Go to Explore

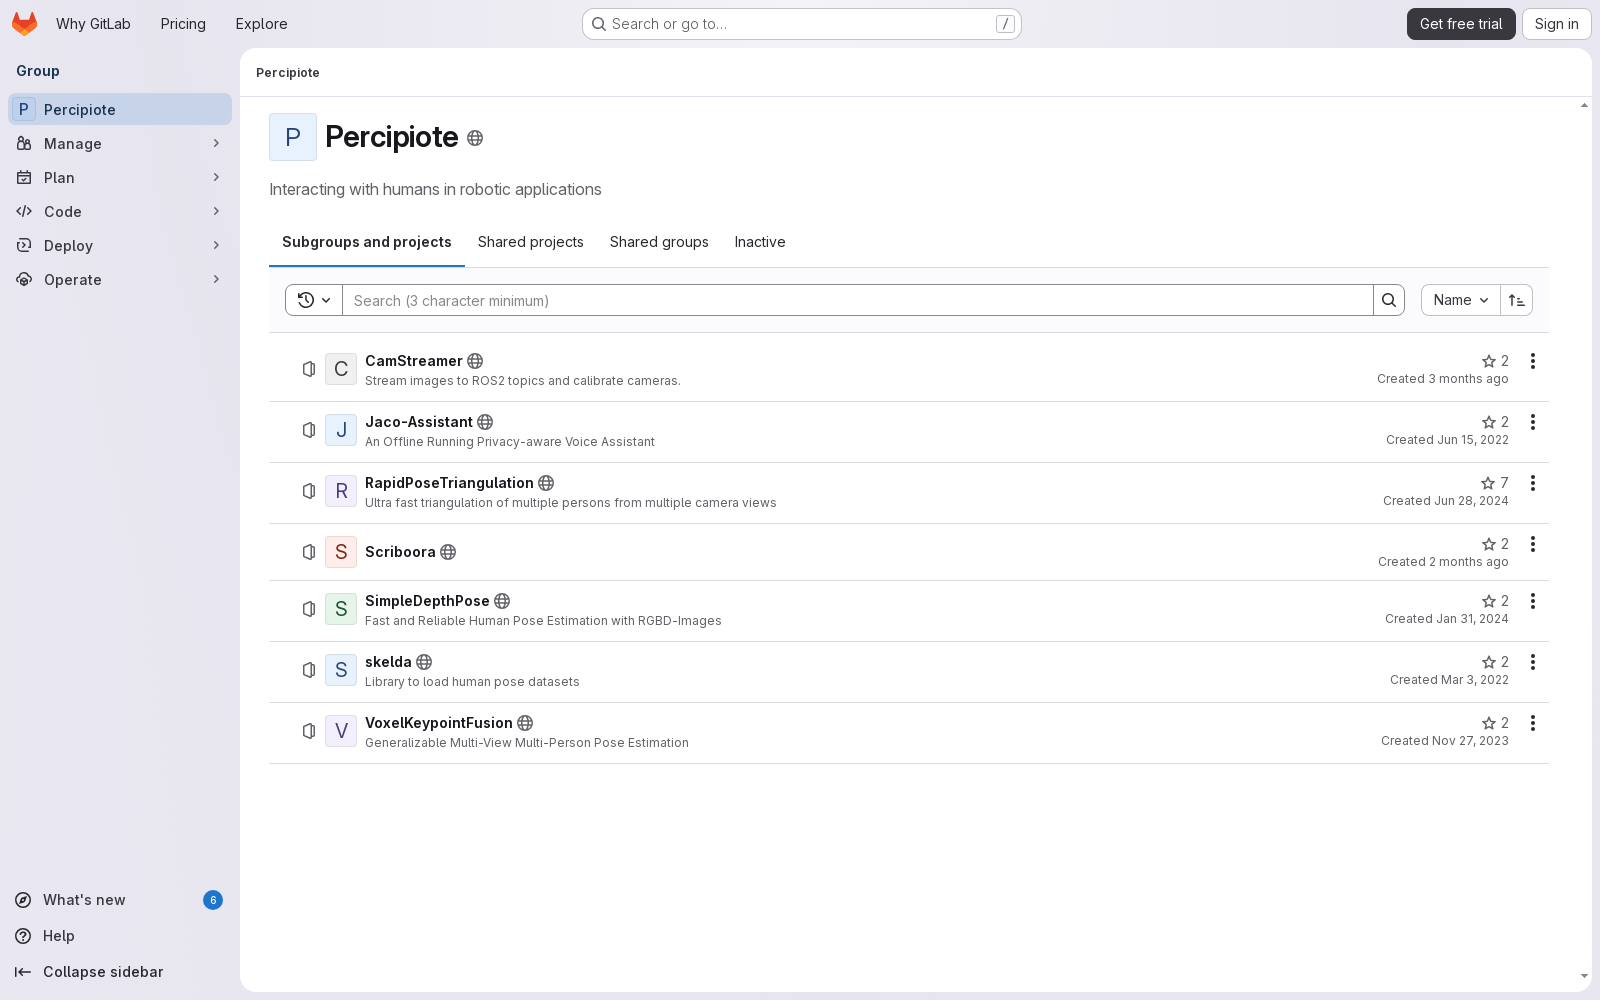pyautogui.click(x=261, y=24)
